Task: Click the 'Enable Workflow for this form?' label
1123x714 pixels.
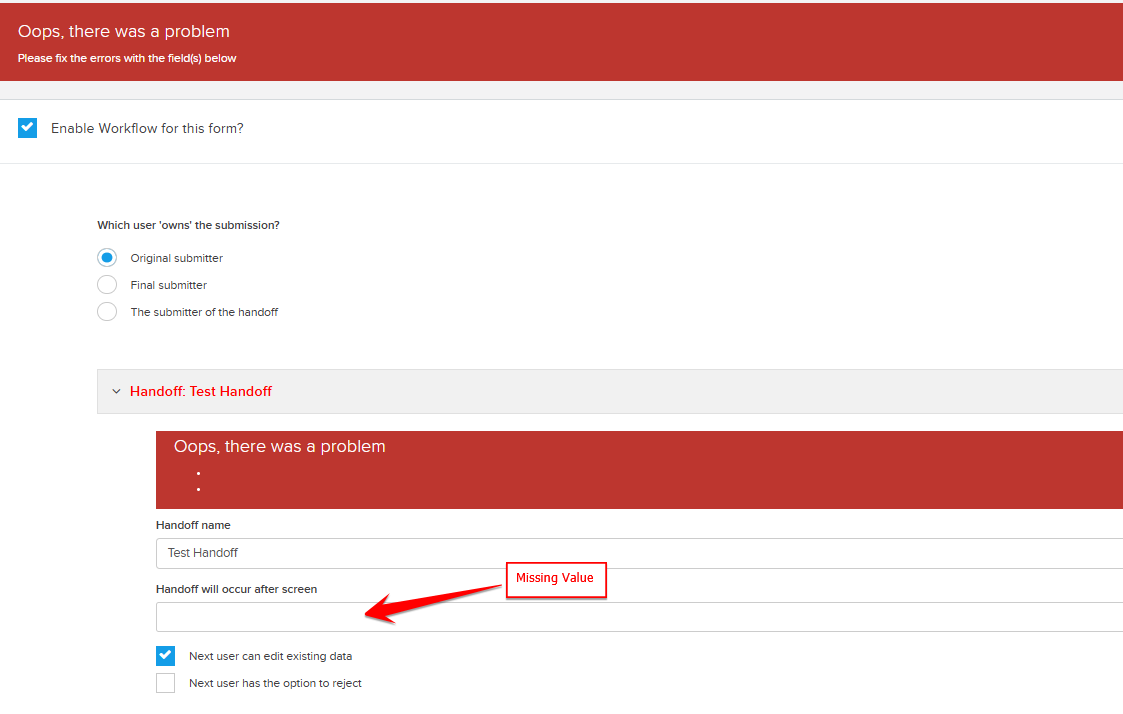Action: pos(147,129)
